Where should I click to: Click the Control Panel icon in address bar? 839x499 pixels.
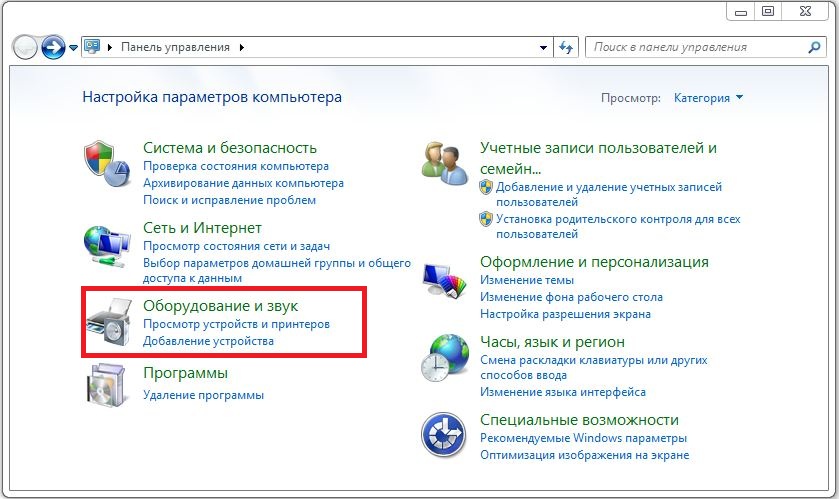[x=92, y=47]
